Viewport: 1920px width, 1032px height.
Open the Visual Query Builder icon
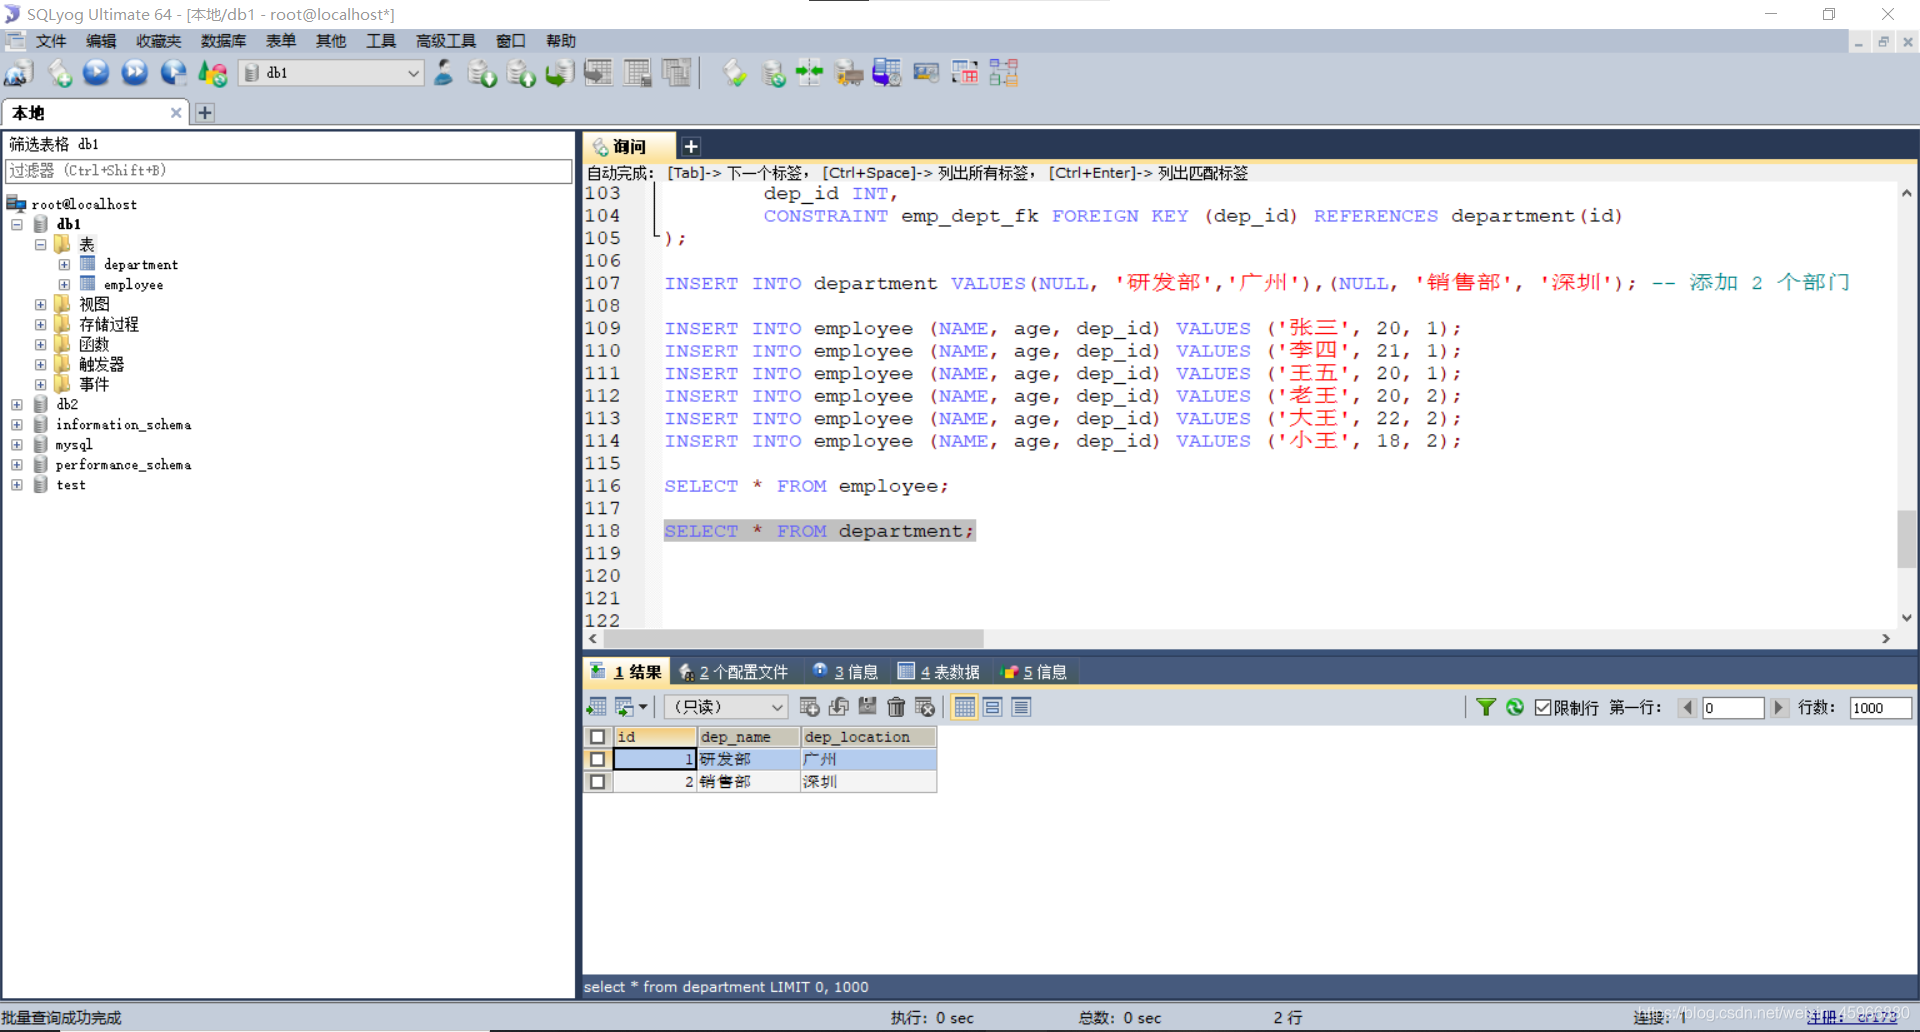pos(965,73)
